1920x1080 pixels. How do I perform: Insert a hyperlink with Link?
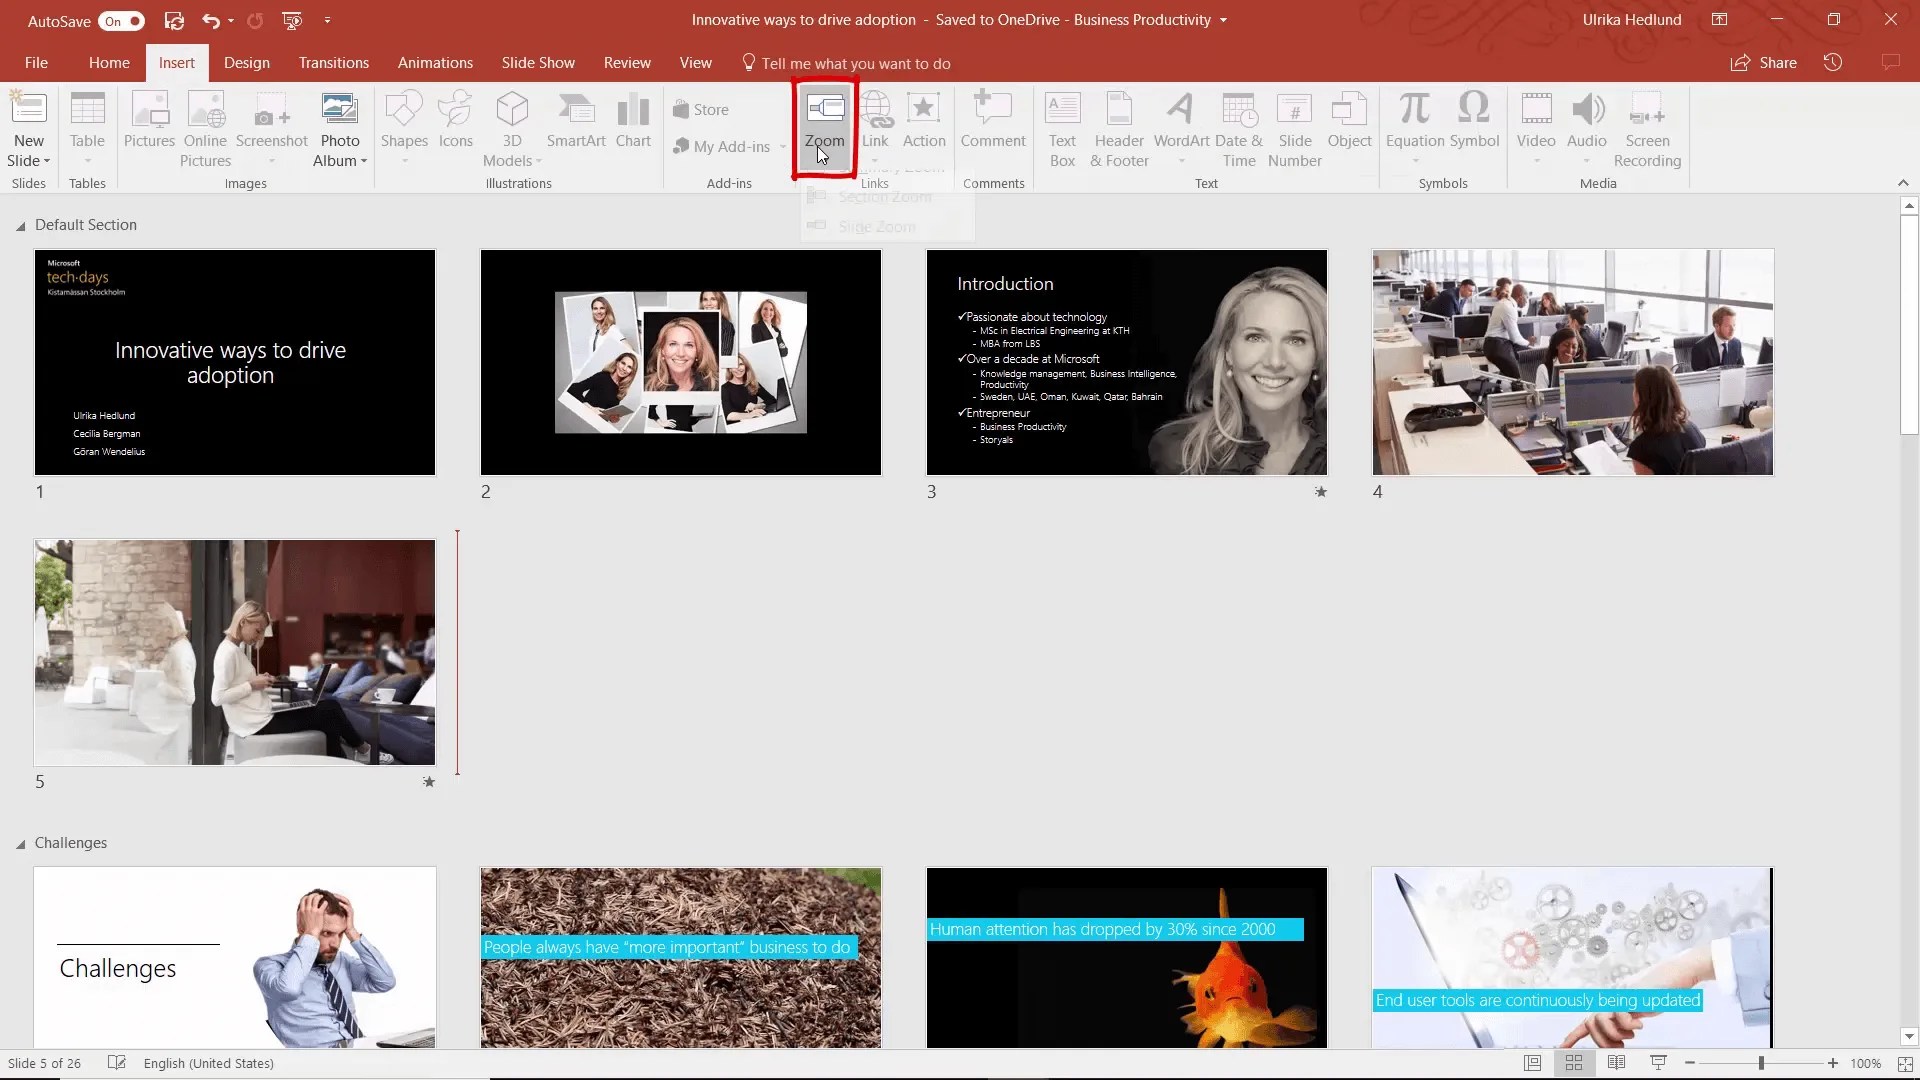pos(875,128)
